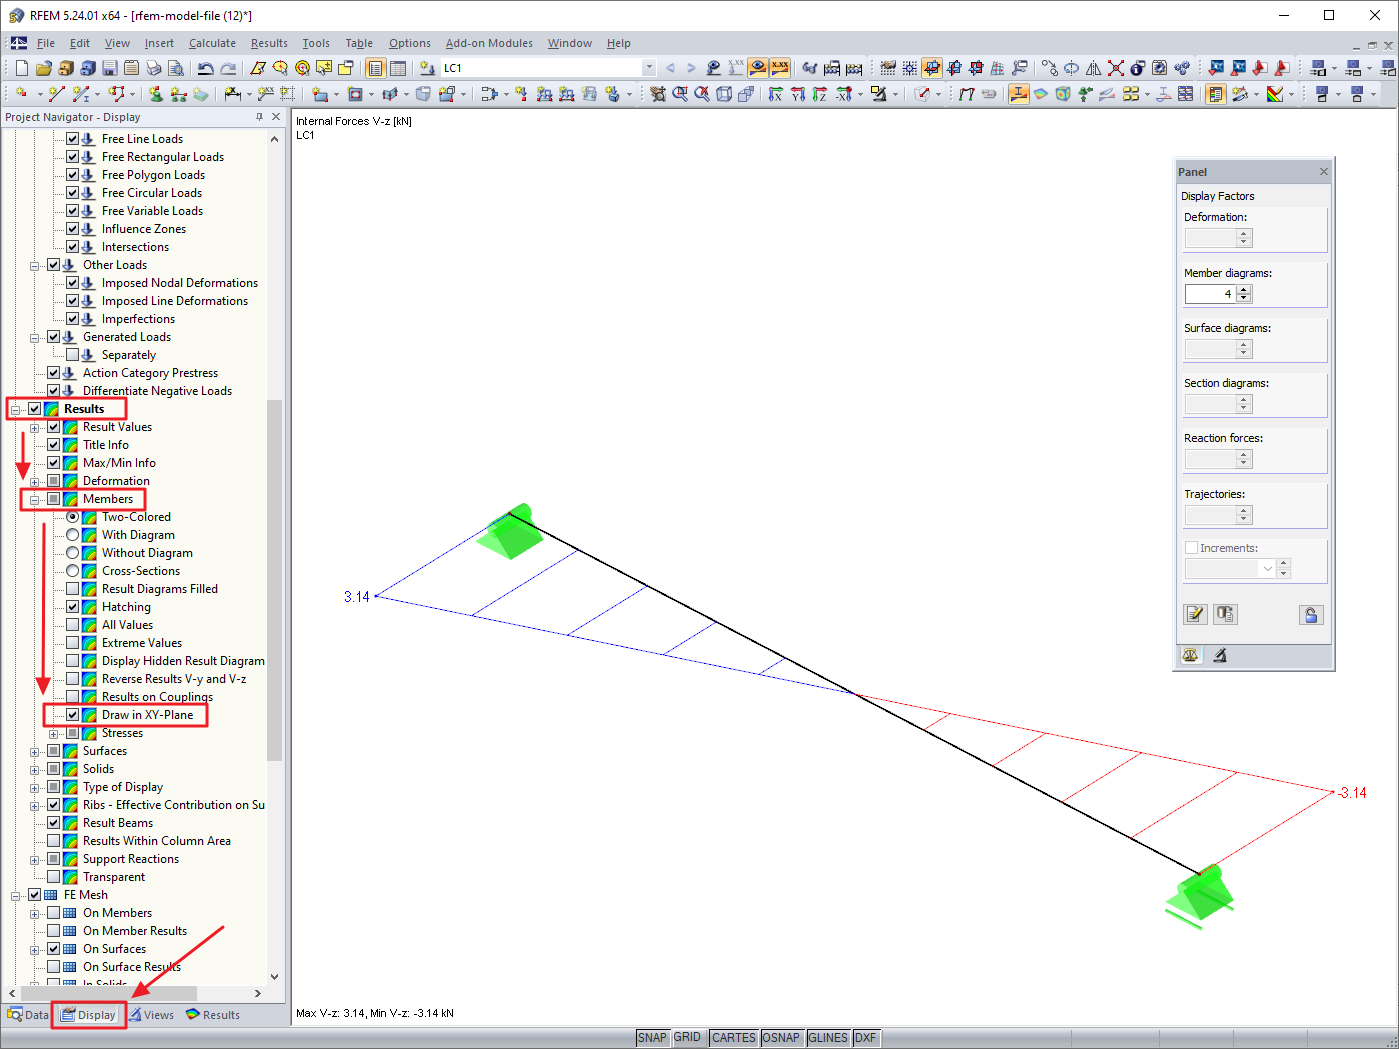Click the Member diagrams factor input field
This screenshot has width=1399, height=1049.
(1210, 294)
